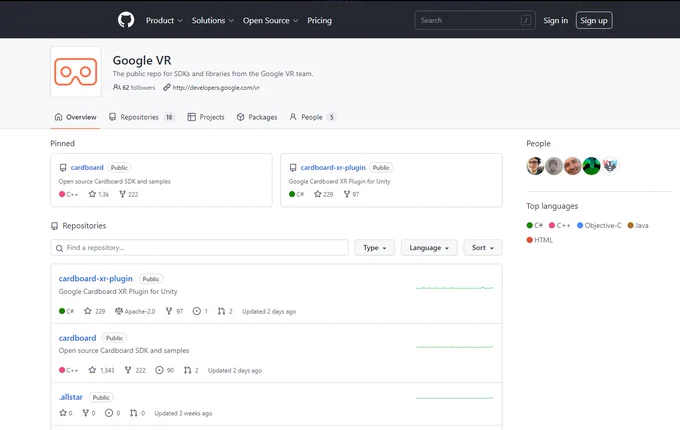Screen dimensions: 680x430
Task: Open cardboard from the repositories list
Action: pos(77,338)
